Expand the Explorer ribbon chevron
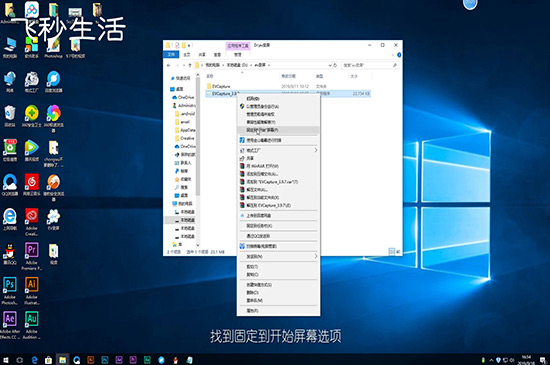 click(393, 55)
